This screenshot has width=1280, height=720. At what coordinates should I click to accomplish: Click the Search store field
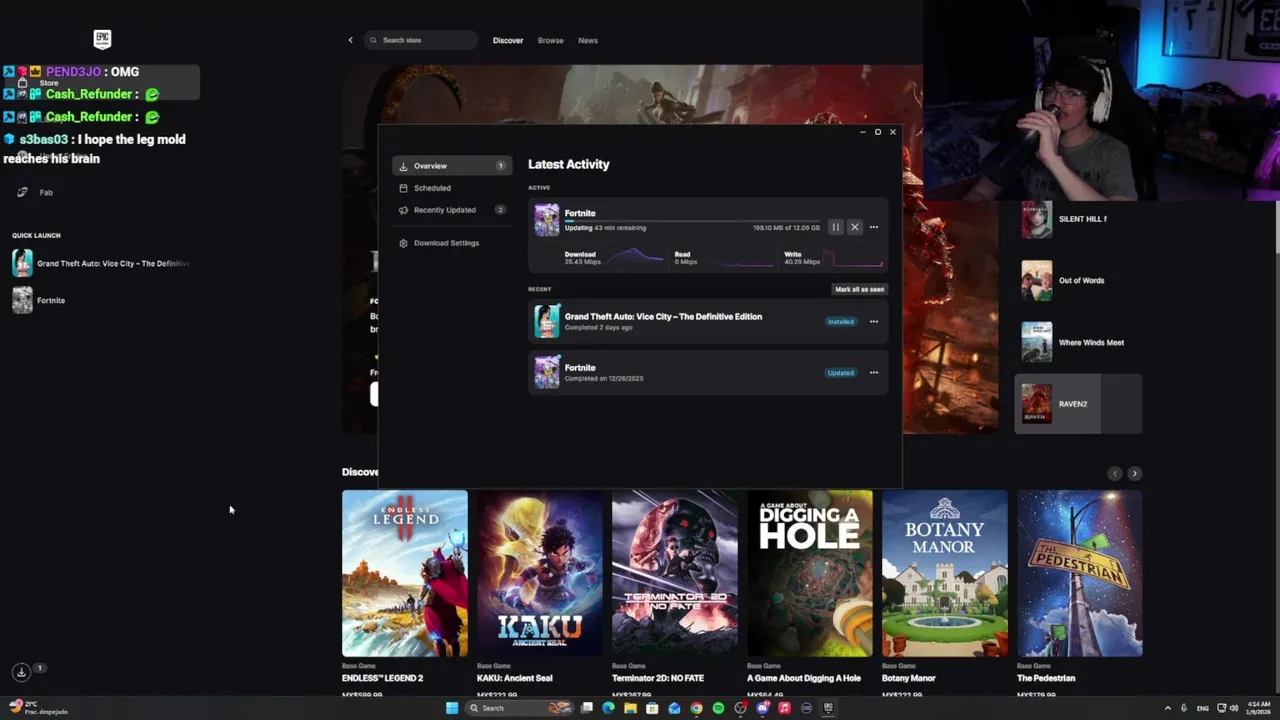coord(421,40)
